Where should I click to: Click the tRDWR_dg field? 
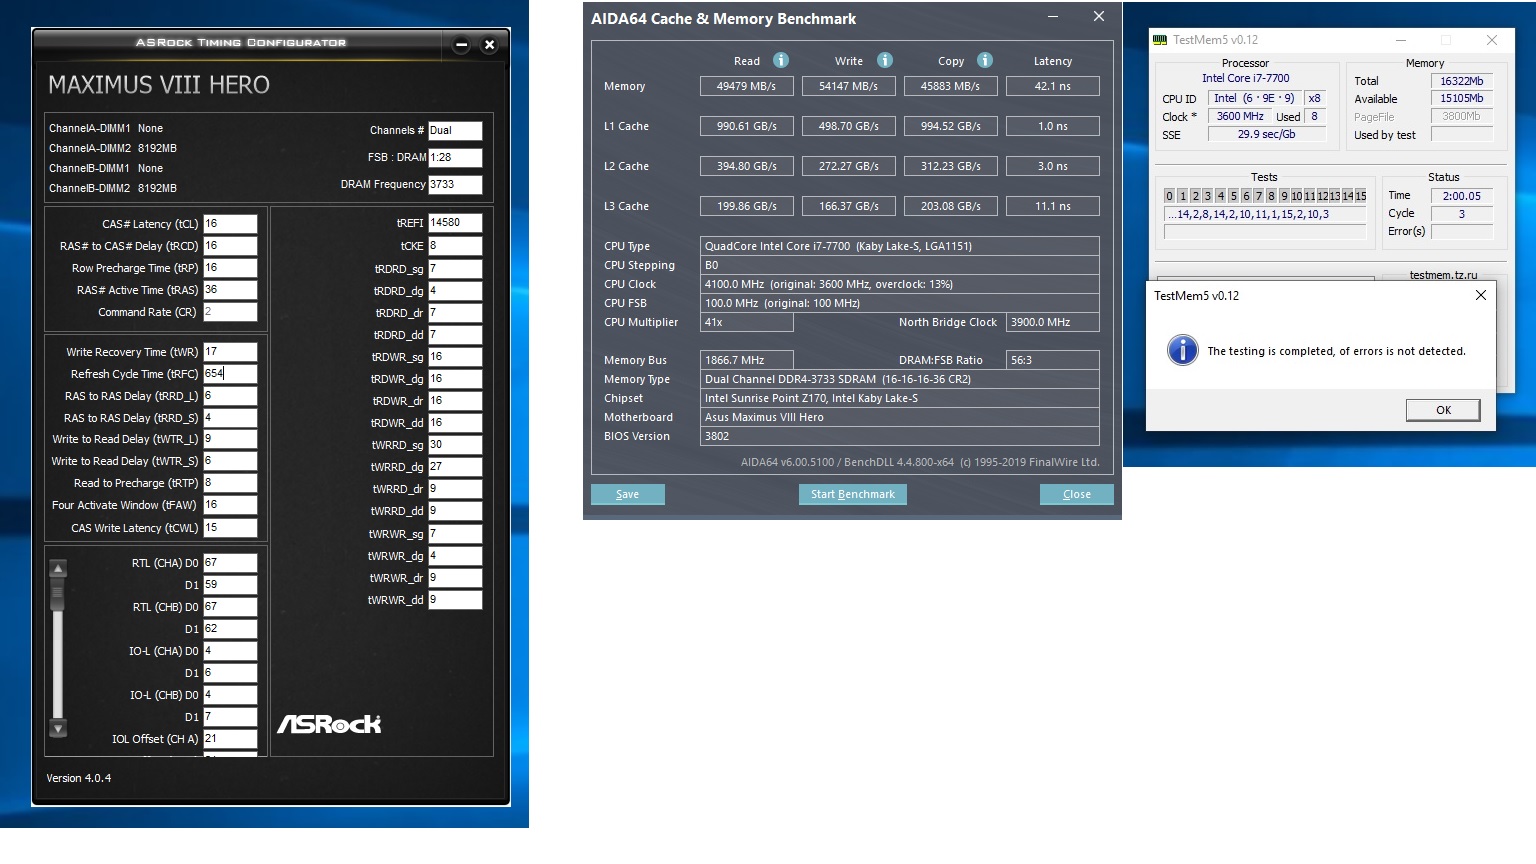point(455,379)
